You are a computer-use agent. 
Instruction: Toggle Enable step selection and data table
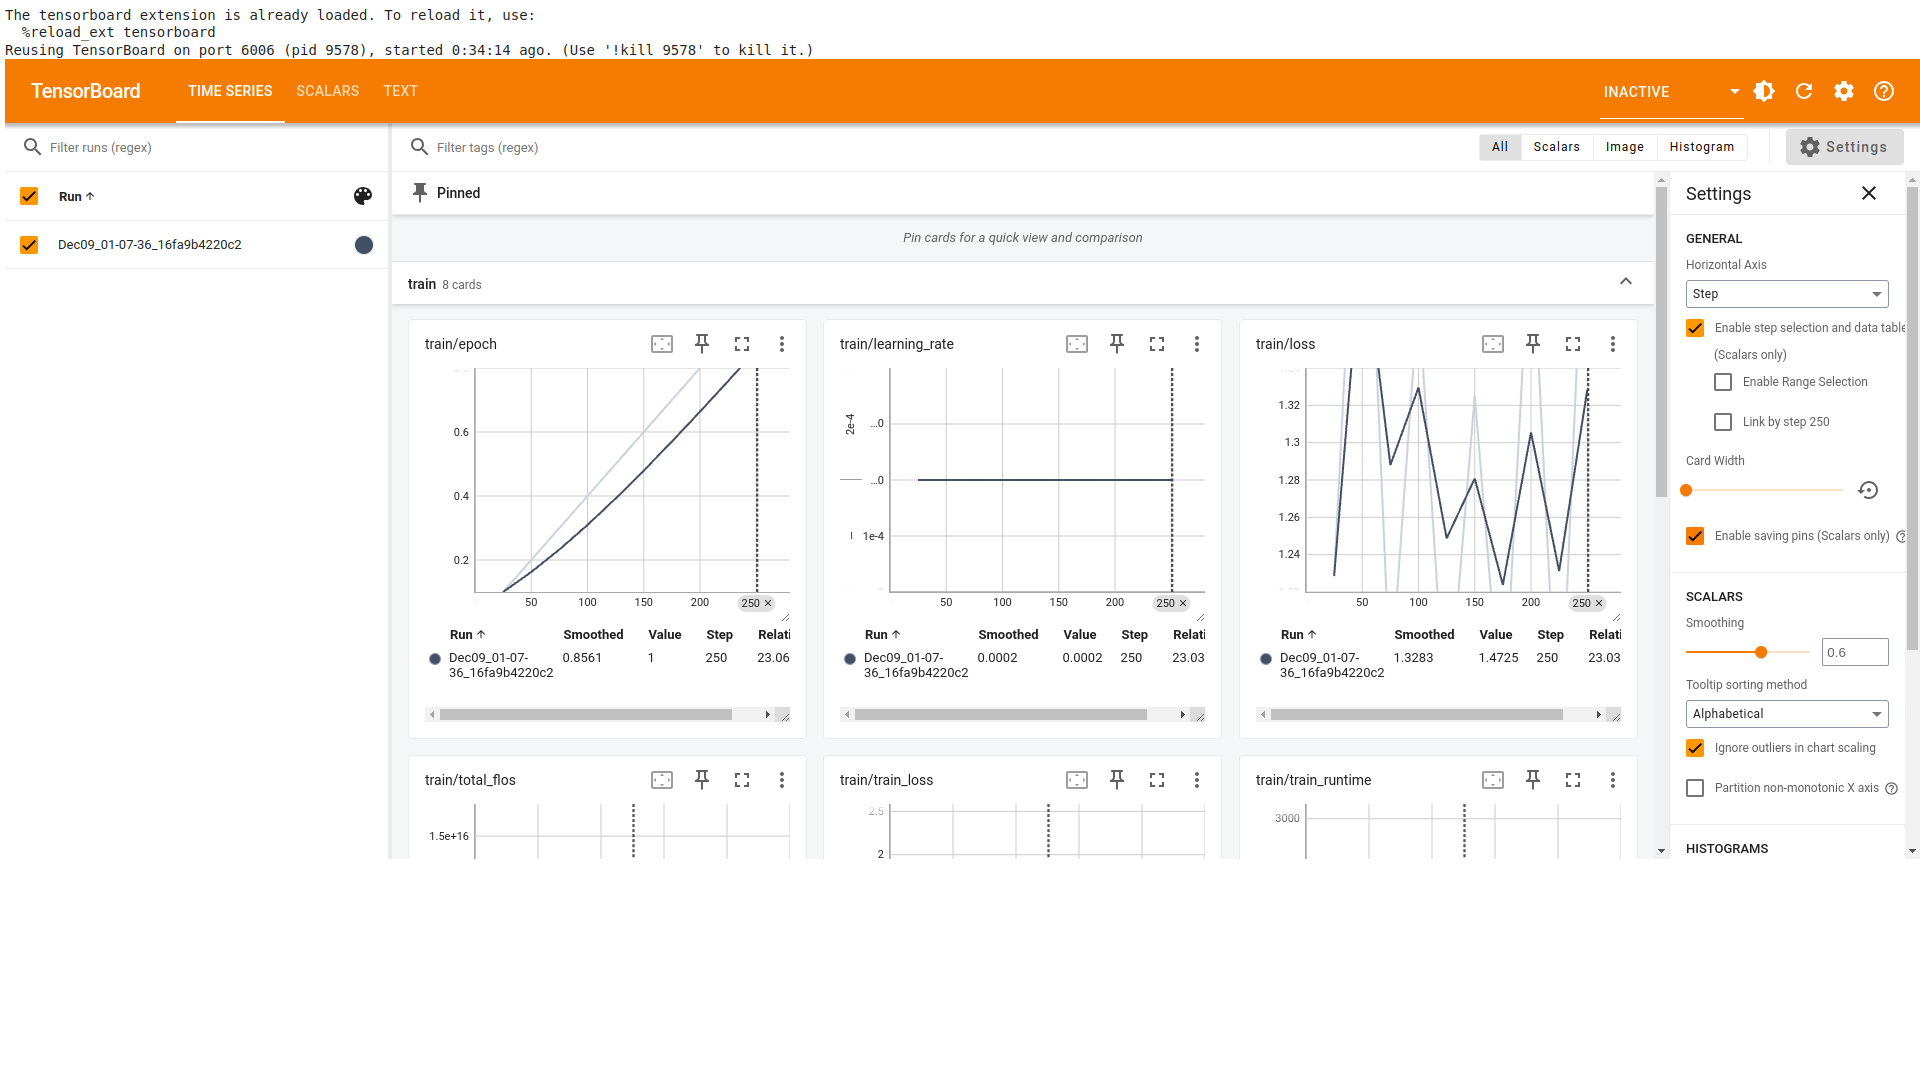(x=1695, y=328)
